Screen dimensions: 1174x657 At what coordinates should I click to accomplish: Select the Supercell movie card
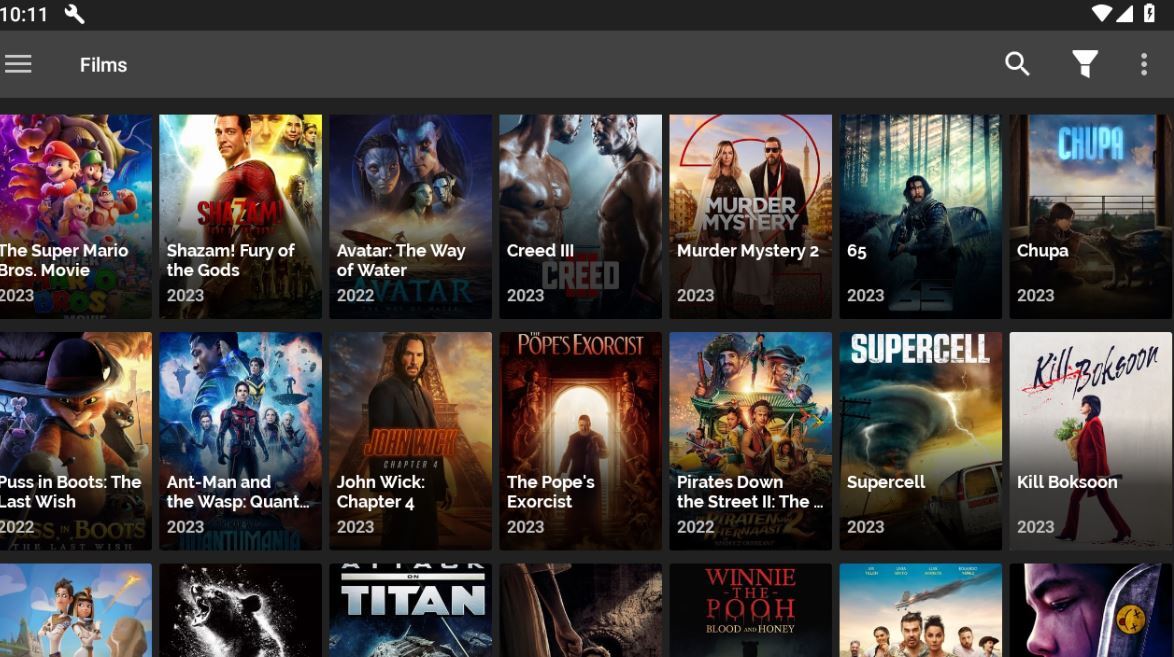click(x=920, y=441)
